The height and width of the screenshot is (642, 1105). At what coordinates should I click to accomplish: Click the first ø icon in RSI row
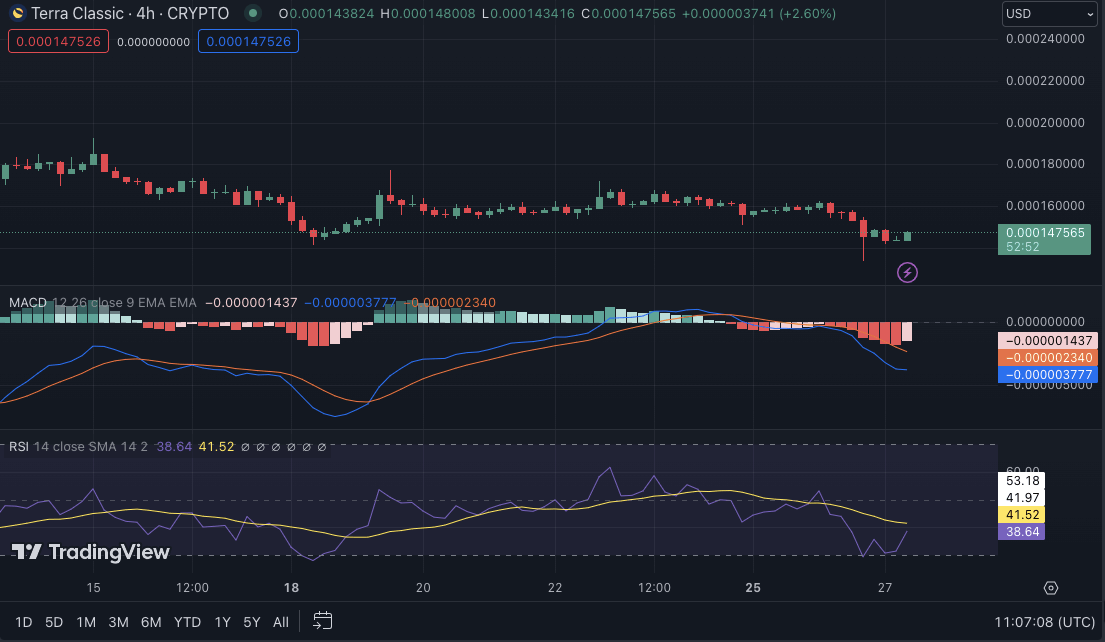tap(246, 447)
